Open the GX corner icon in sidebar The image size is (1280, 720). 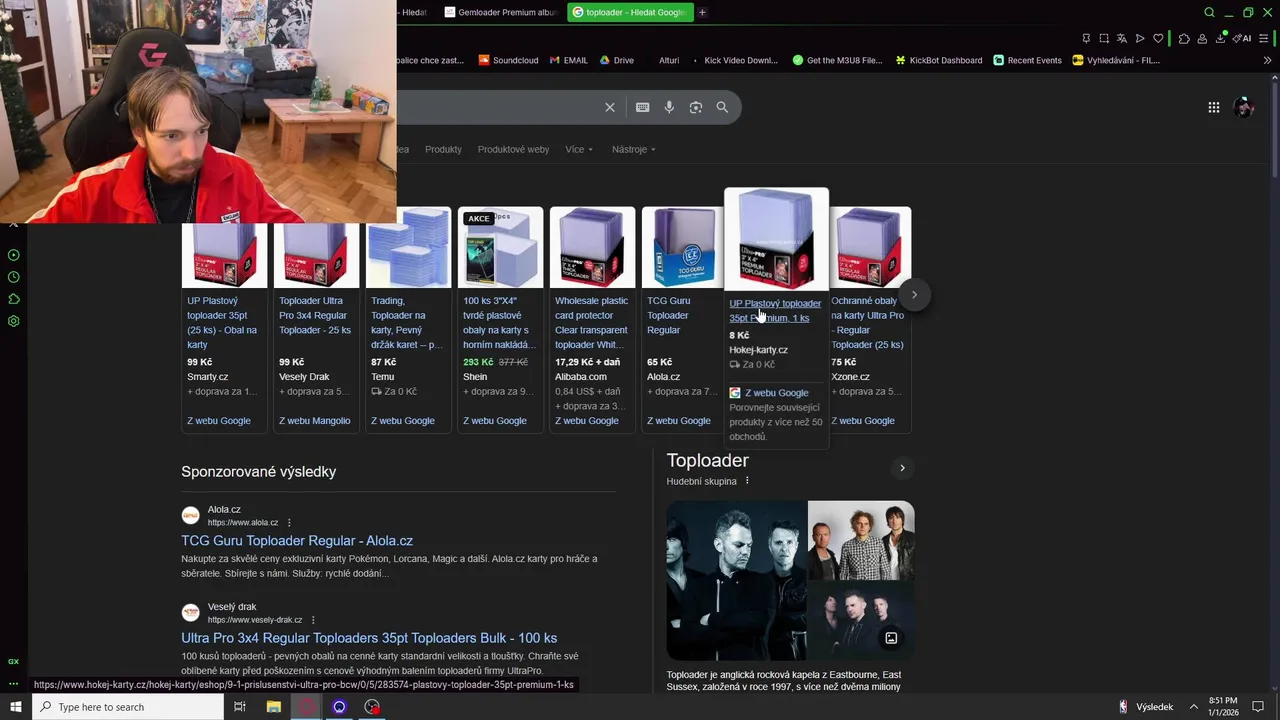(x=13, y=662)
